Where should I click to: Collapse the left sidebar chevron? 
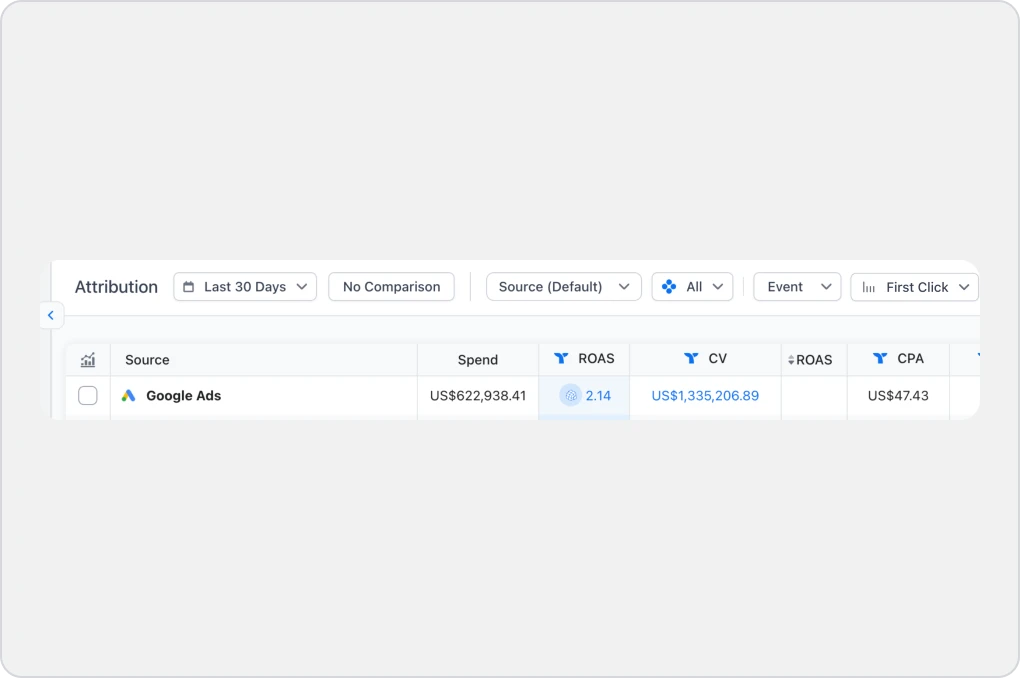51,316
